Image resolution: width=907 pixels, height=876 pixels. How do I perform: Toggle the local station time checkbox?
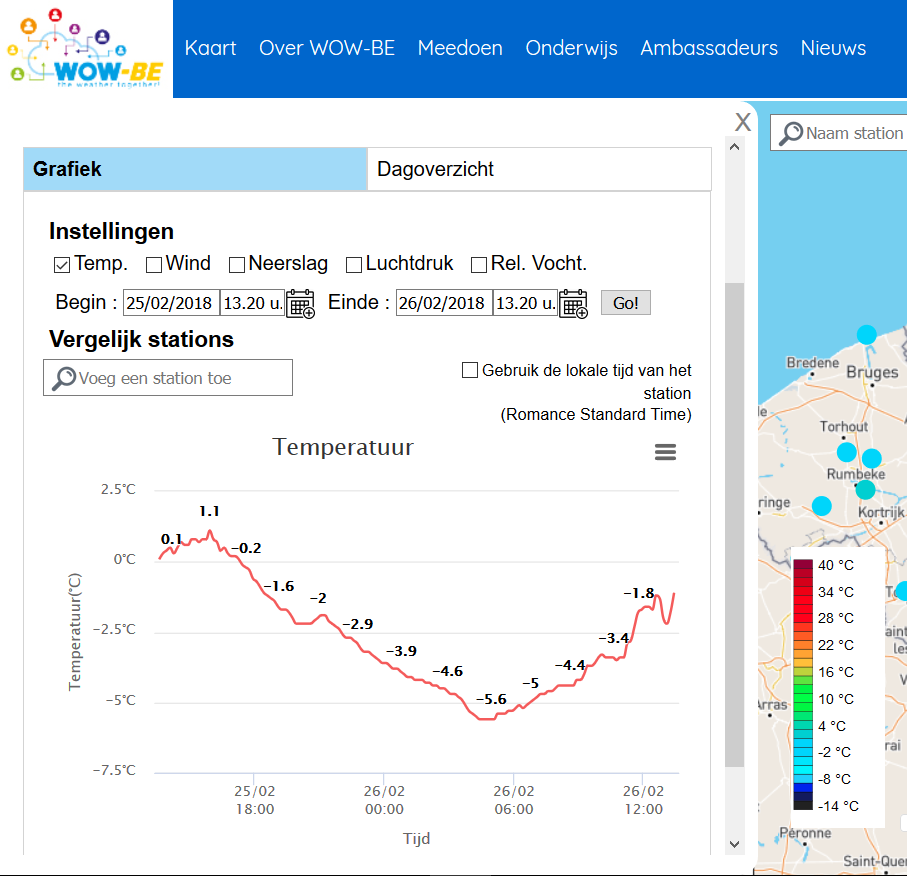pyautogui.click(x=470, y=371)
